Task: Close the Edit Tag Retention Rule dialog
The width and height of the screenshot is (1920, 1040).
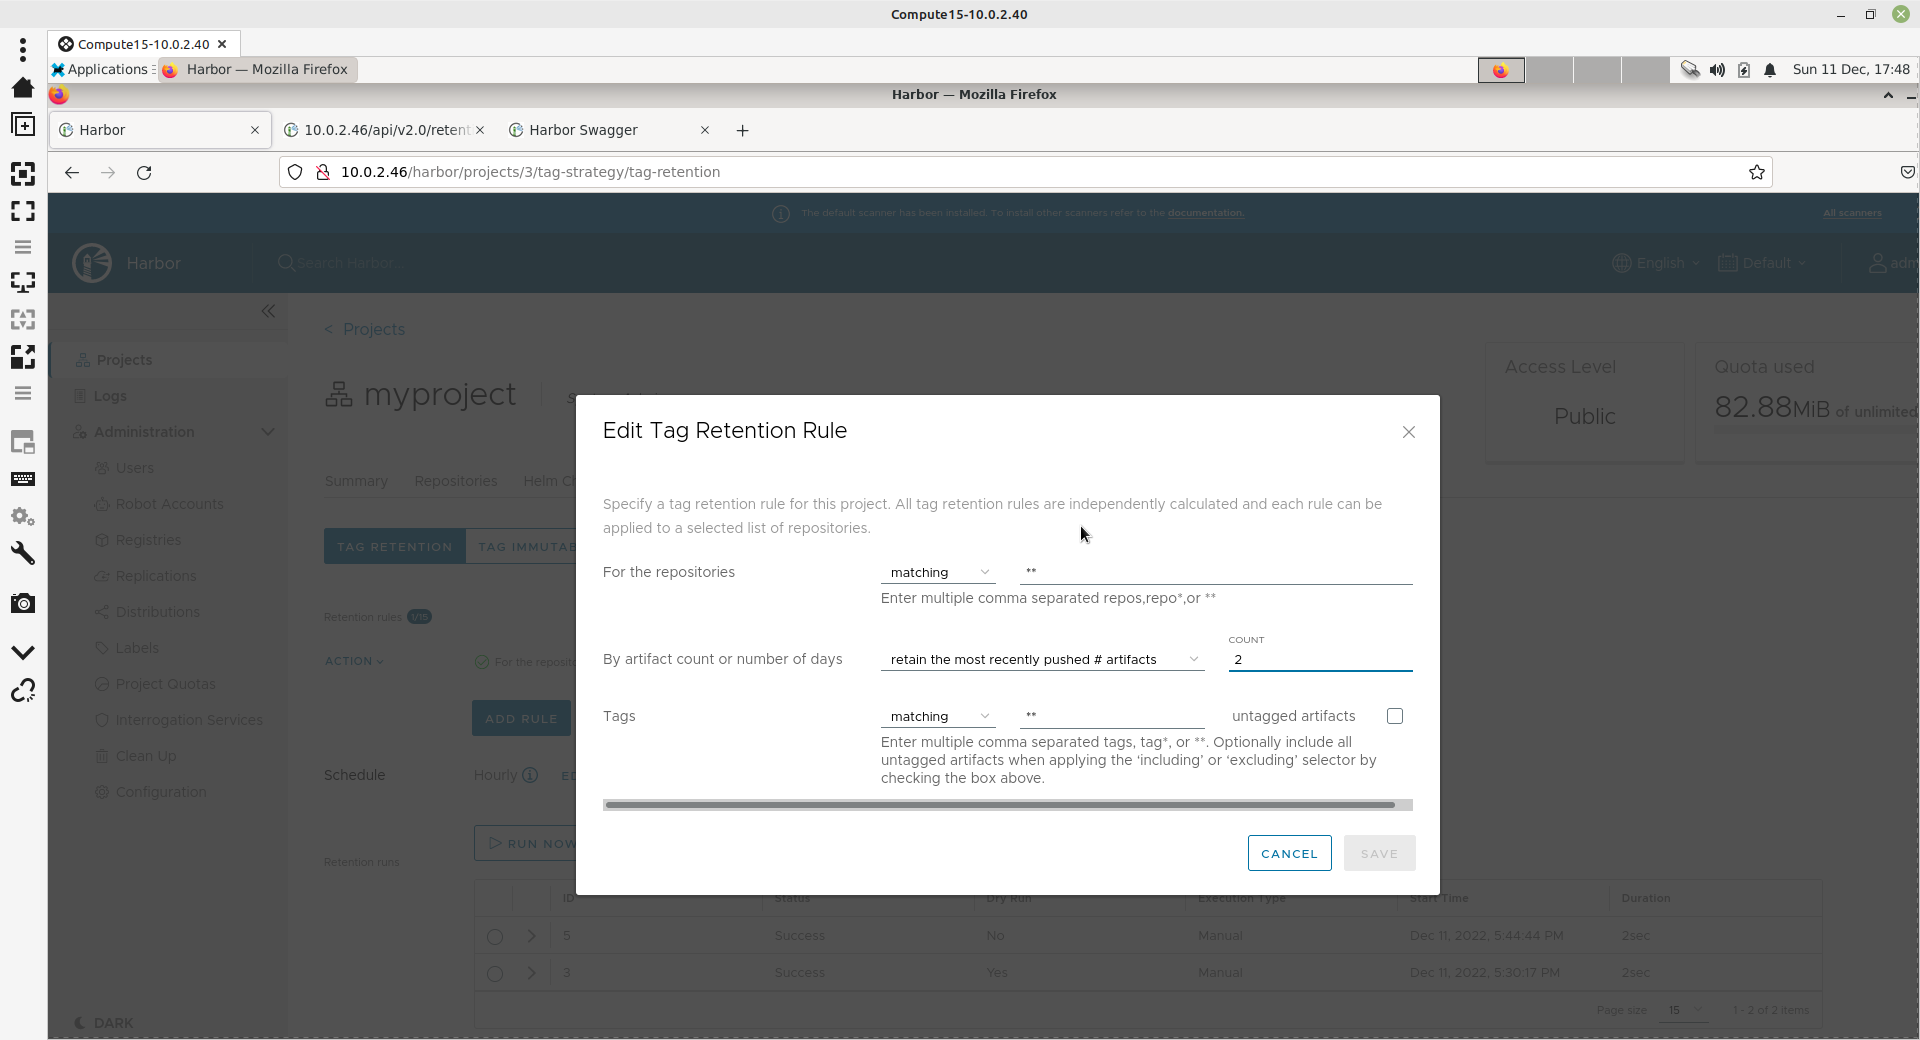Action: [1408, 432]
